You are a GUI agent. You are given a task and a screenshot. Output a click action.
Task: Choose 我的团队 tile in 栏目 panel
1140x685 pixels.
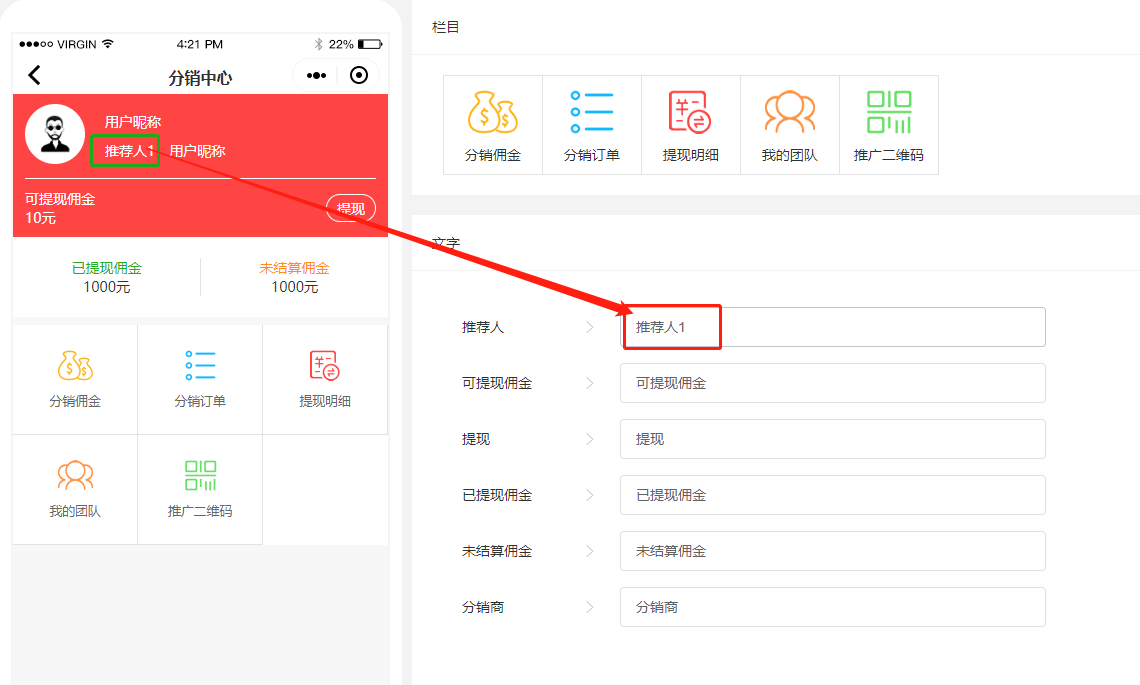coord(790,112)
